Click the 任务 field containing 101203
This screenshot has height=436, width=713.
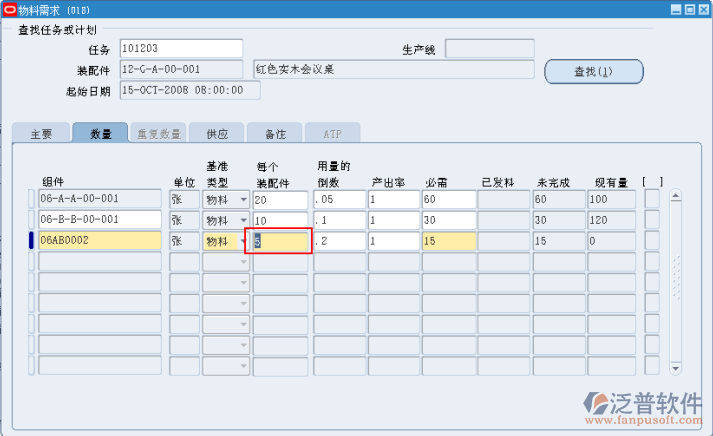[x=180, y=49]
